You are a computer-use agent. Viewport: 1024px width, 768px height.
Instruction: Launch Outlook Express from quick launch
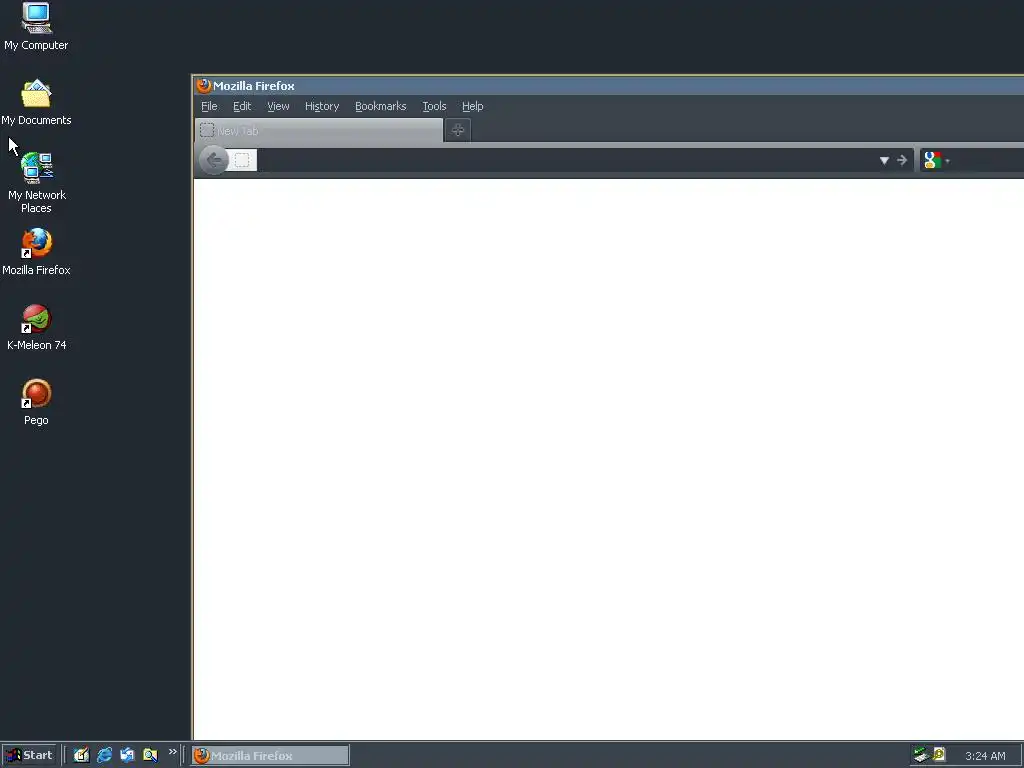127,755
